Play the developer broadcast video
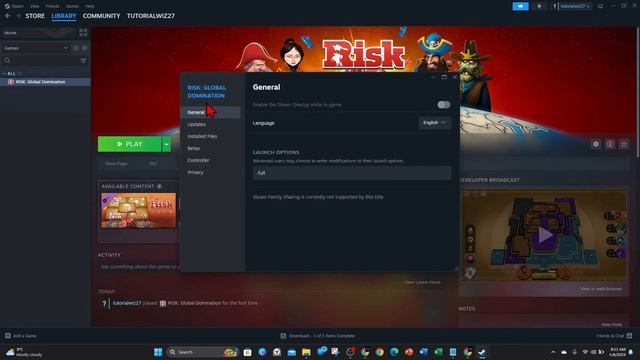640x360 pixels. click(x=545, y=235)
